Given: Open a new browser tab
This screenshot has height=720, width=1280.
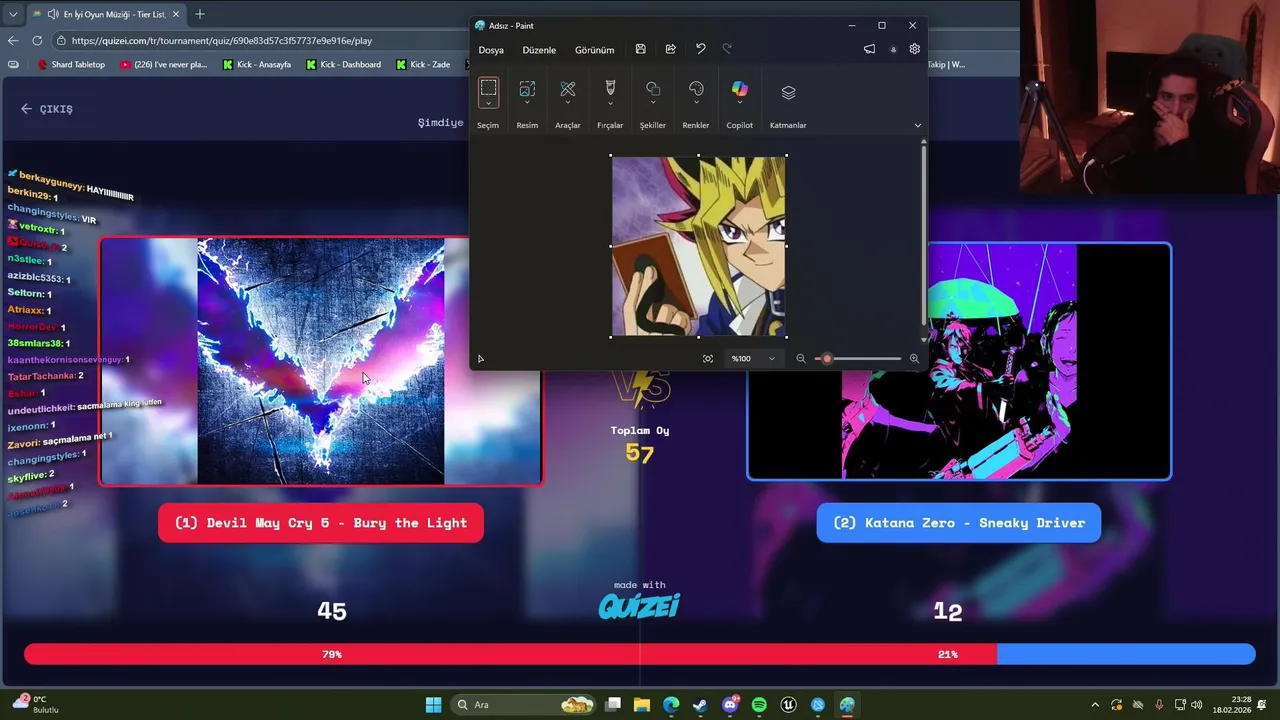Looking at the screenshot, I should (x=200, y=14).
